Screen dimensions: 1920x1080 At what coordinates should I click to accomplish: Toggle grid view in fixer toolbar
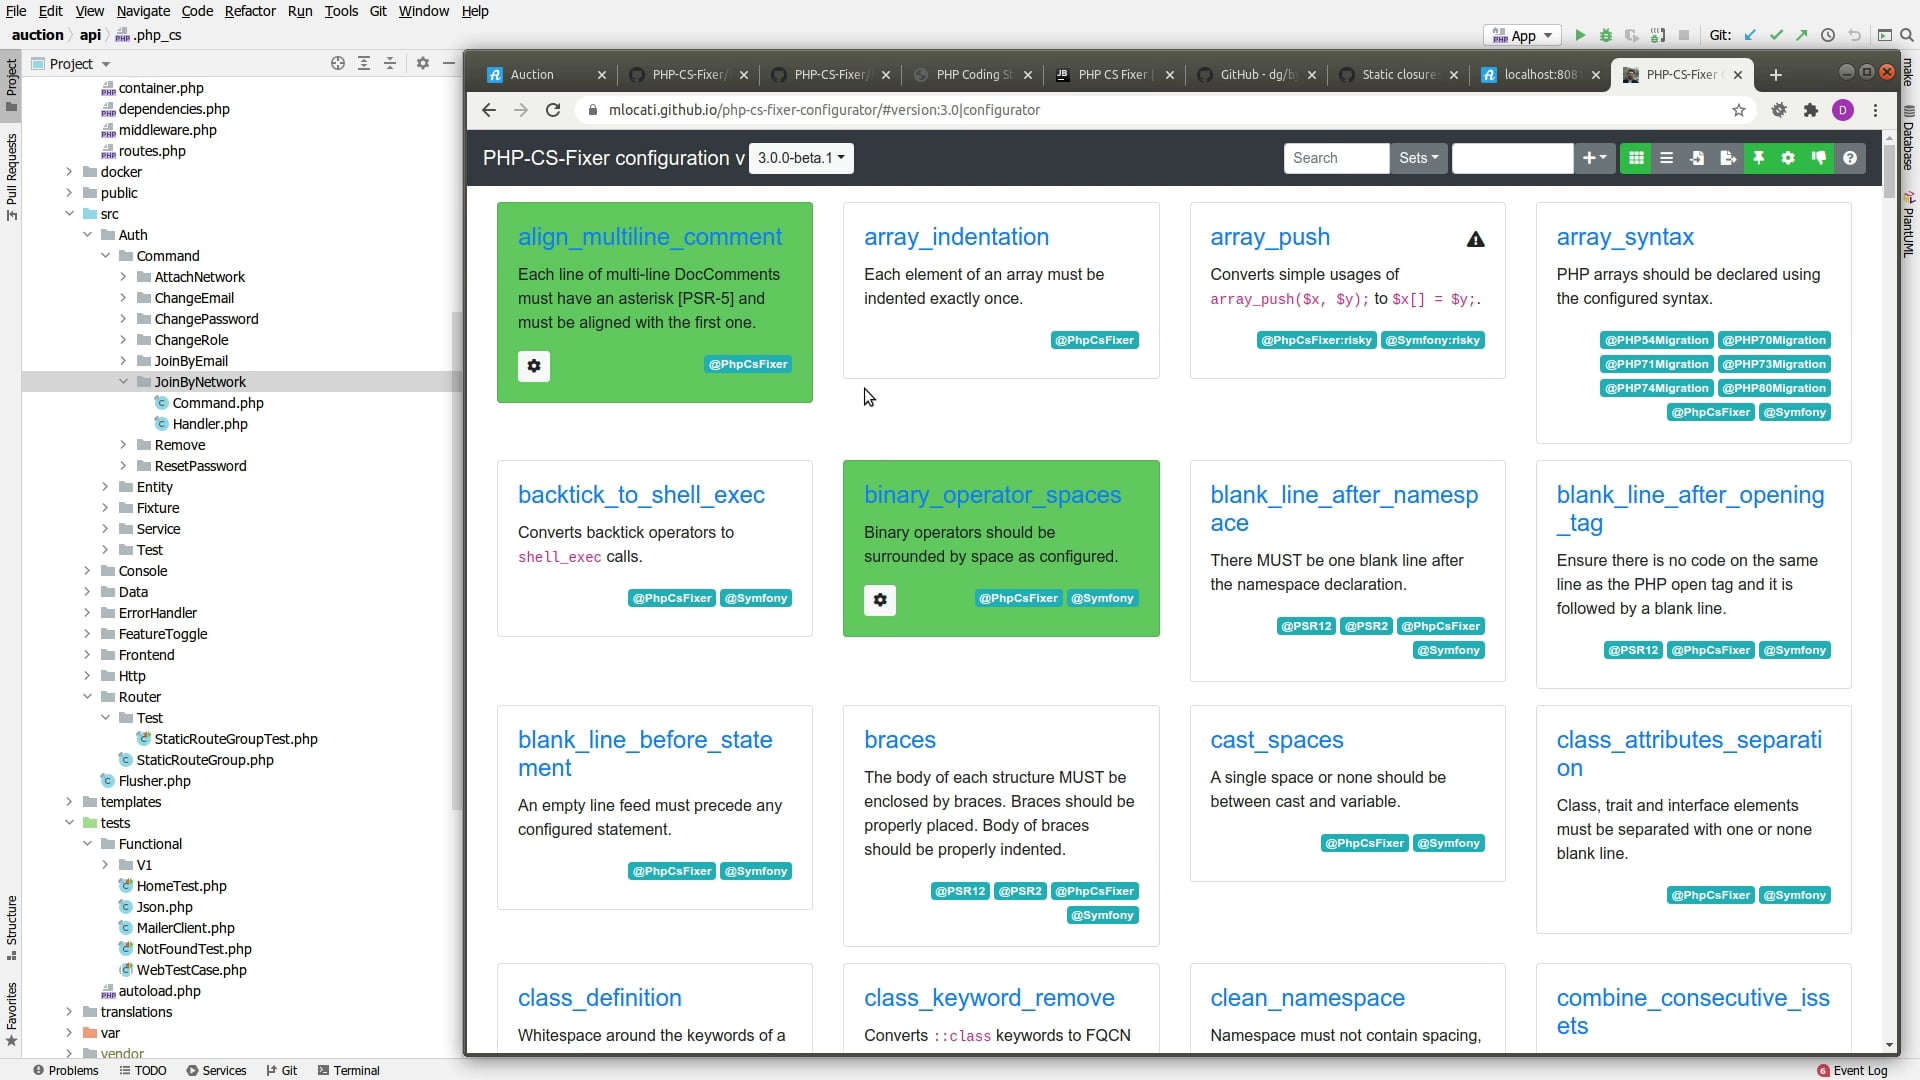pos(1636,158)
